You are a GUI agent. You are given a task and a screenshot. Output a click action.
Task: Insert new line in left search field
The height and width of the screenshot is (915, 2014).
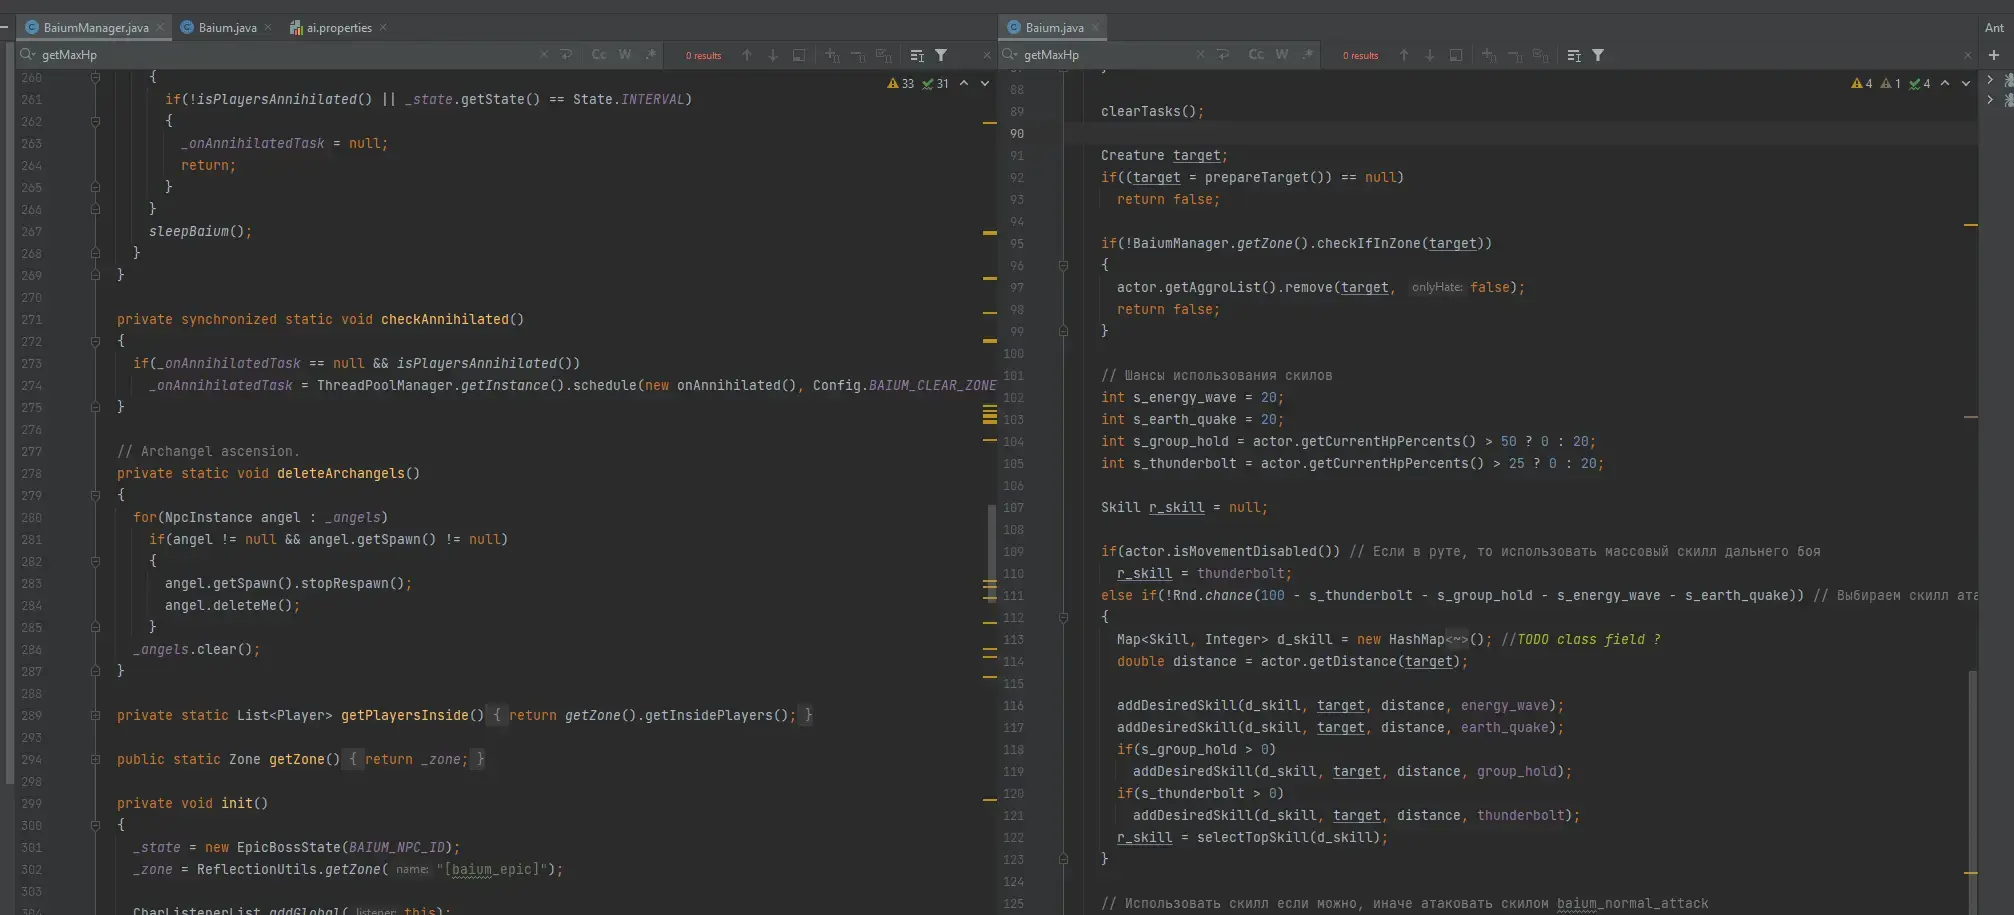pos(566,55)
